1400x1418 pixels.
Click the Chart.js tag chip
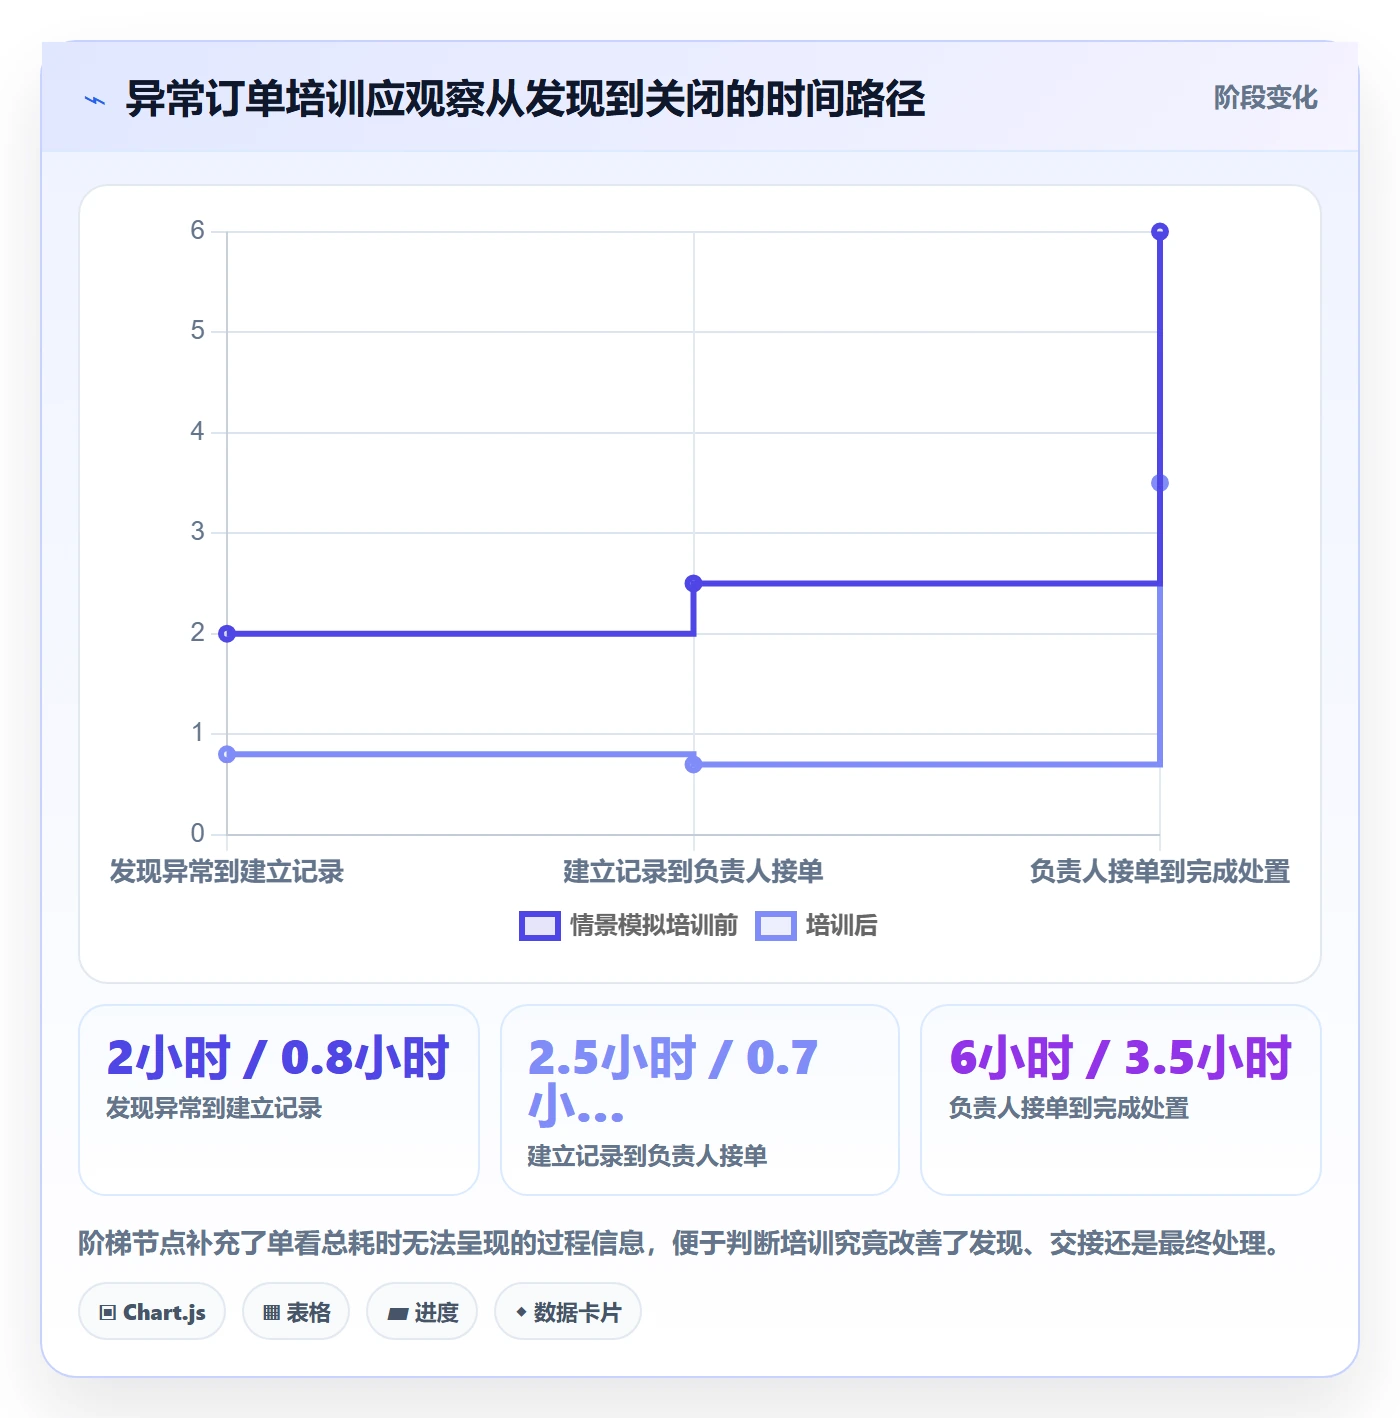coord(152,1312)
